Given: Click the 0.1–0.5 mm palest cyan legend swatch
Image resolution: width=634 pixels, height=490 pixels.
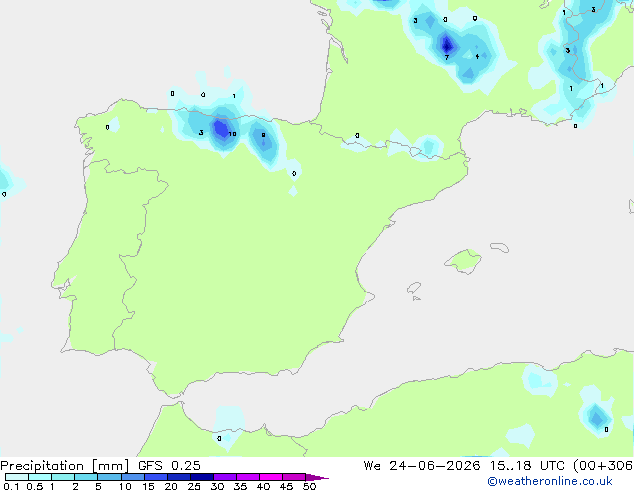Looking at the screenshot, I should point(17,477).
